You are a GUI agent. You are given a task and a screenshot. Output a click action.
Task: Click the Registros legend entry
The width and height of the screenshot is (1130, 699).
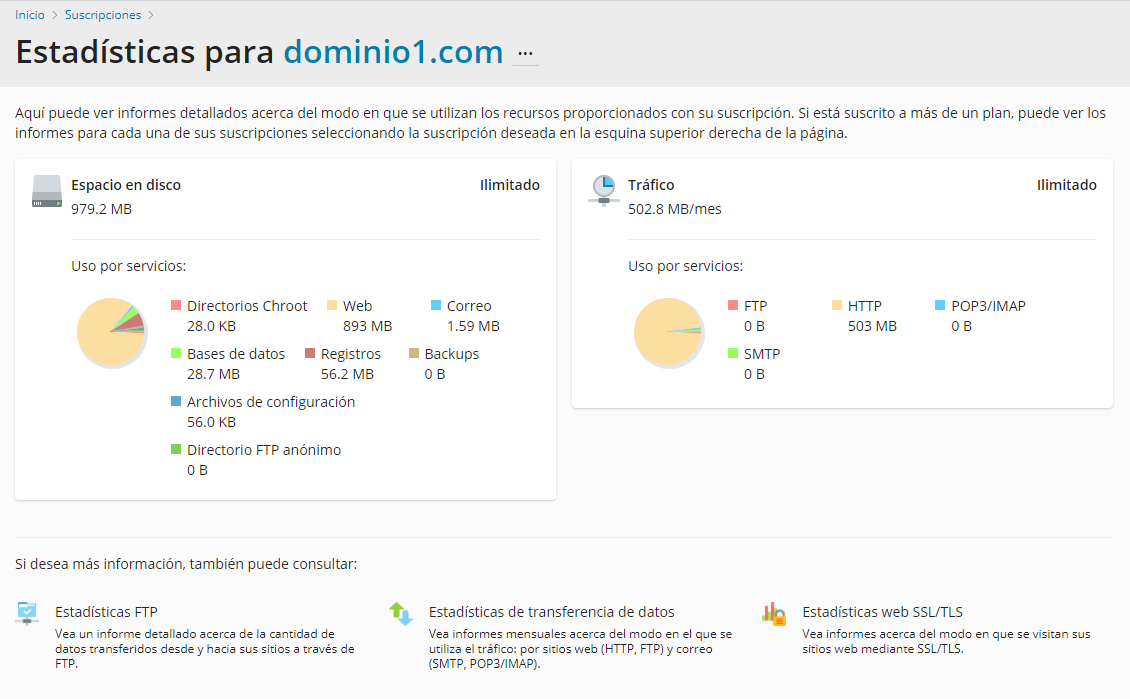tap(350, 354)
